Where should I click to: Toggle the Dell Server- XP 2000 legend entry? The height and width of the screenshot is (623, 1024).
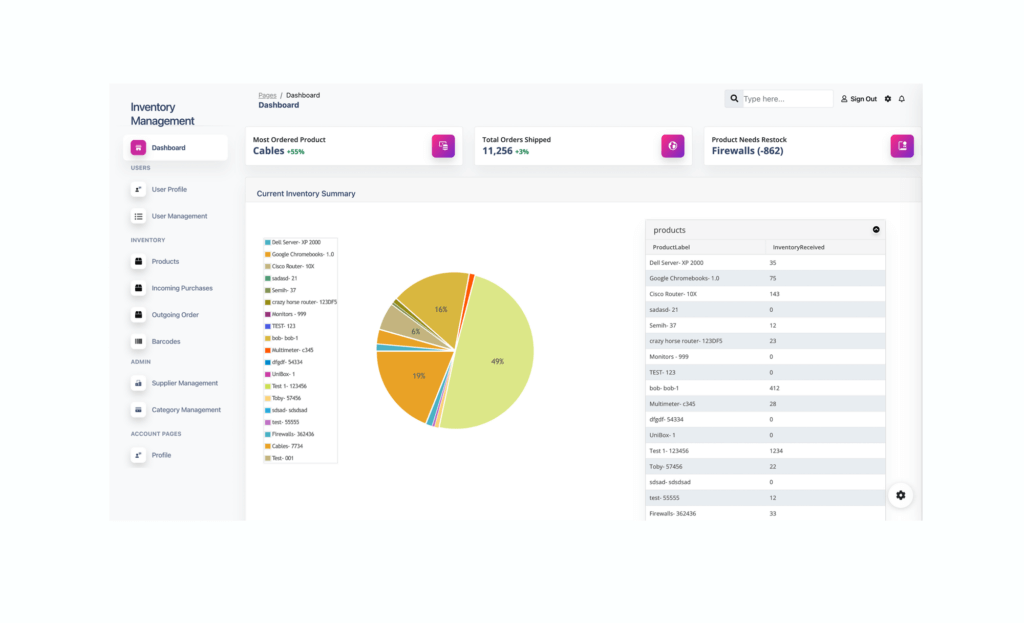click(293, 242)
